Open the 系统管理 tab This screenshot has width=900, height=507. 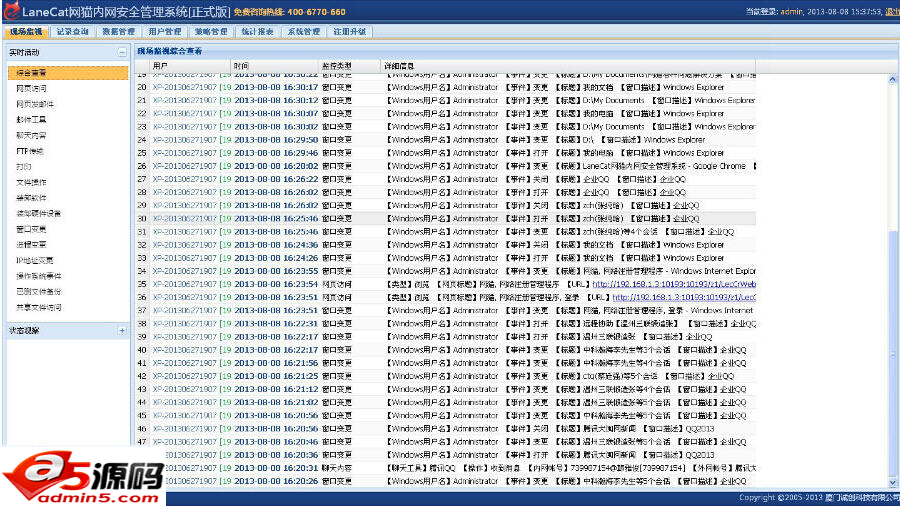(x=303, y=32)
